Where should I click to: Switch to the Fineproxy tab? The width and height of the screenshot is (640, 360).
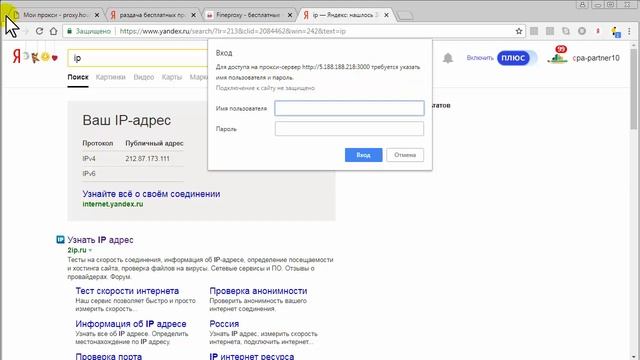click(x=248, y=15)
